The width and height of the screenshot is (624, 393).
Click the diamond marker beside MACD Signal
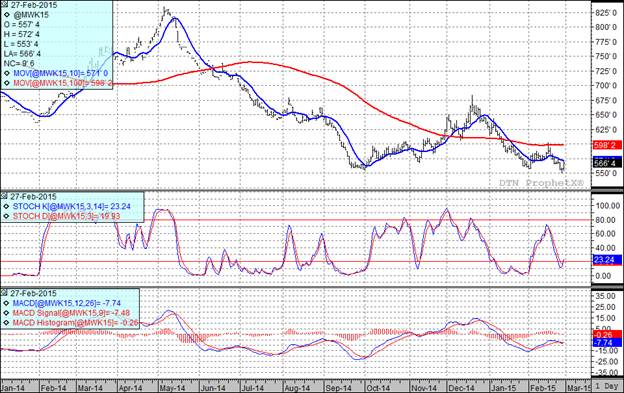[7, 313]
